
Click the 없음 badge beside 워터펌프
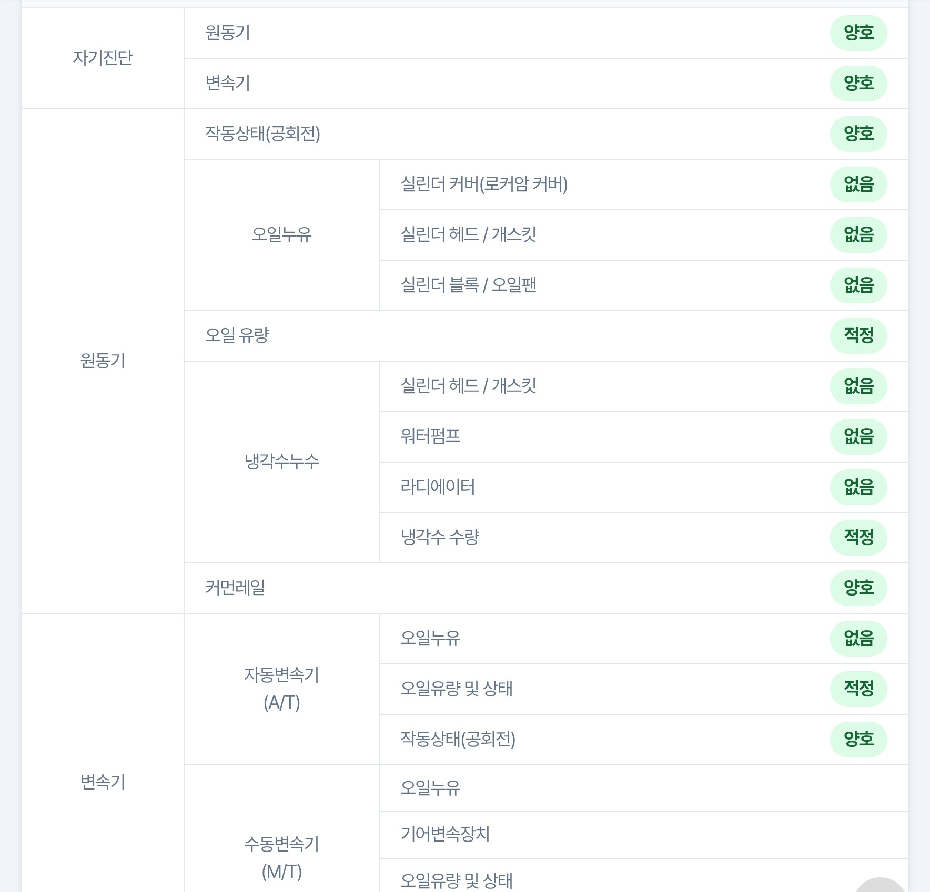pos(858,437)
